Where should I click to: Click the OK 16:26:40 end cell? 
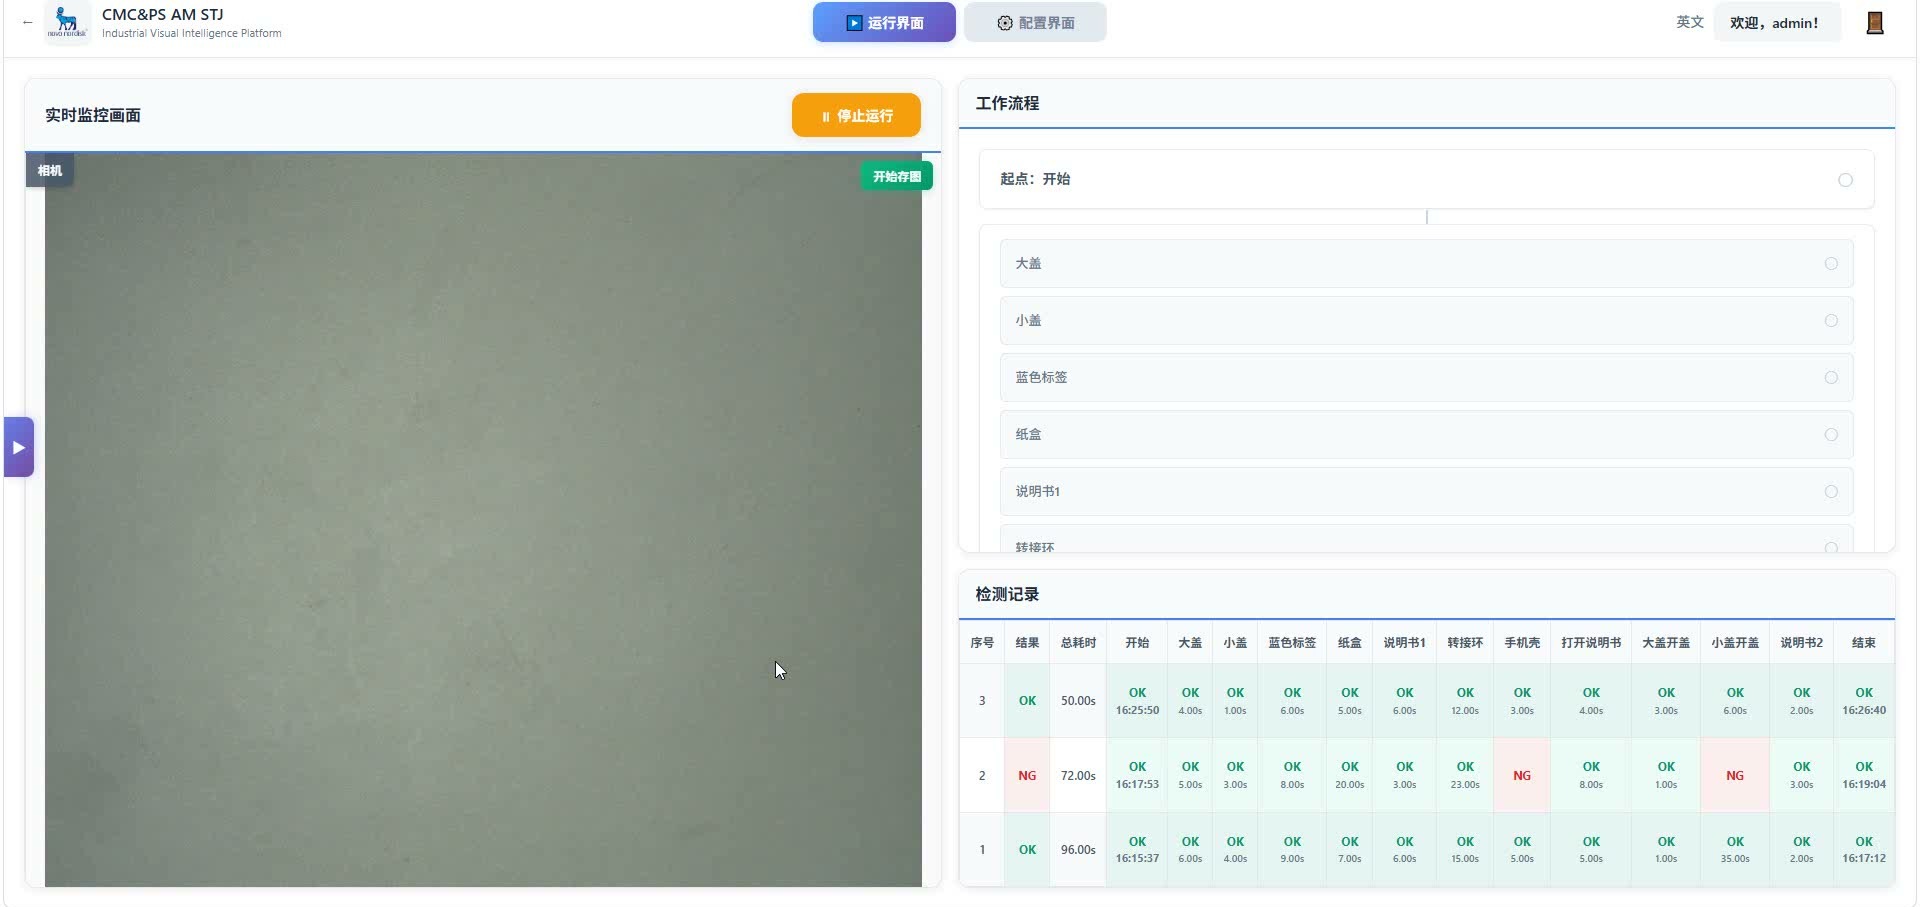(x=1864, y=701)
